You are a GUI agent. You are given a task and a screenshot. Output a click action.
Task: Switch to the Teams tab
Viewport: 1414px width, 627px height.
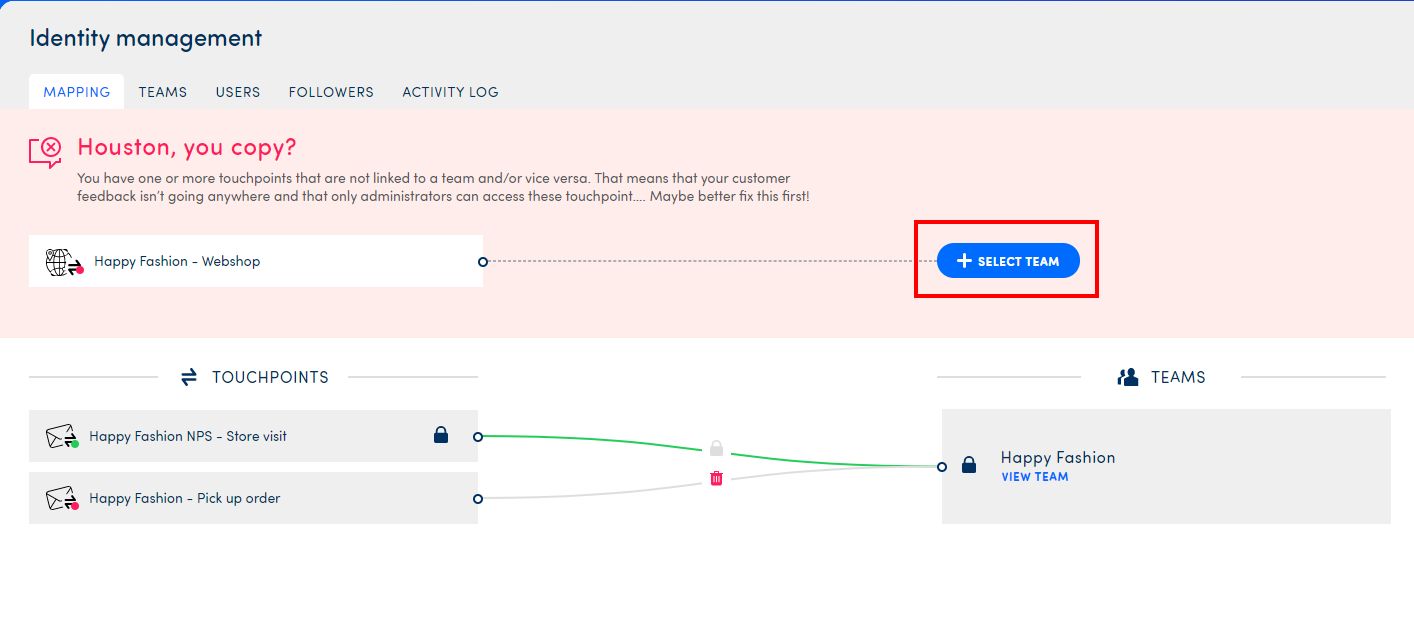tap(163, 92)
